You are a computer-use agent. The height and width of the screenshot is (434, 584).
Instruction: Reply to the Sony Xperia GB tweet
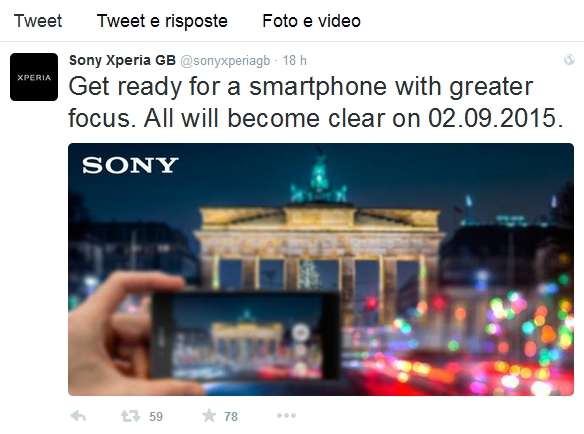[x=78, y=416]
